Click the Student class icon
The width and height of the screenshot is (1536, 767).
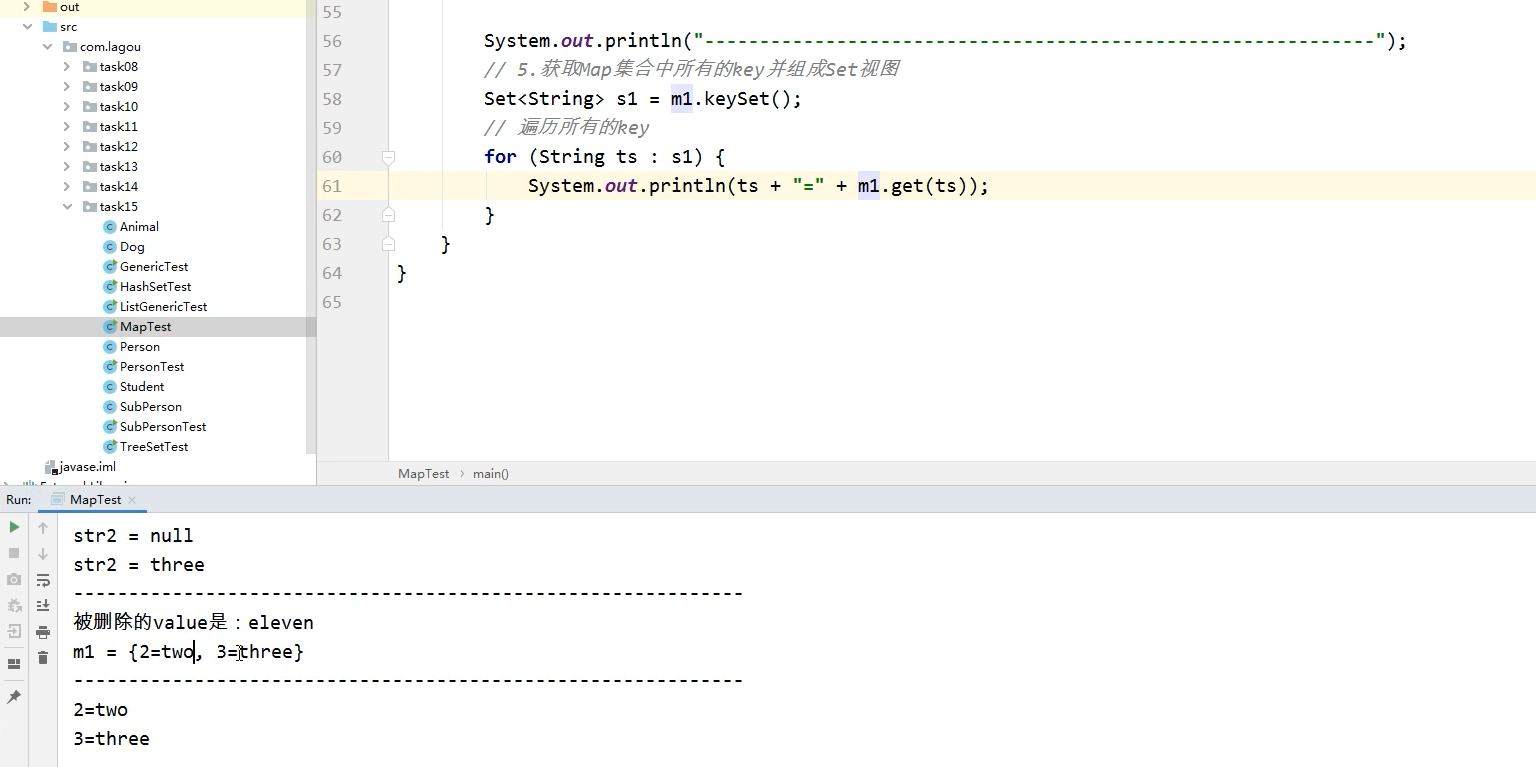point(110,387)
